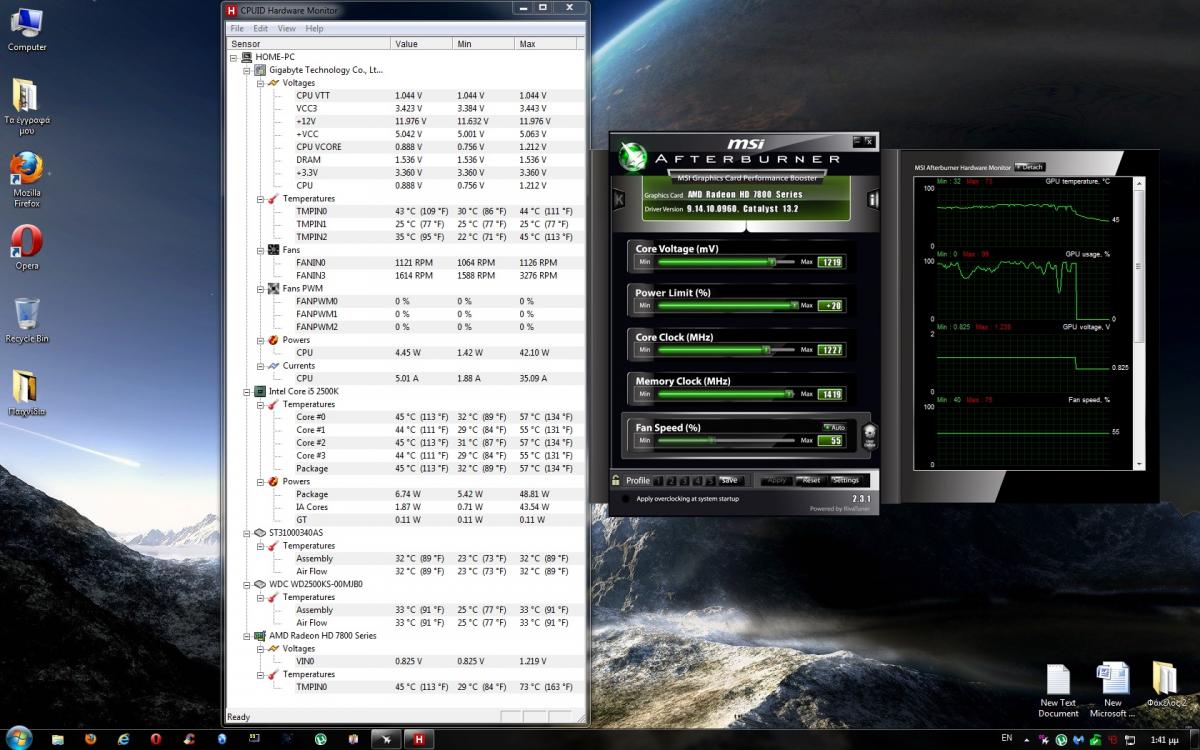The image size is (1200, 750).
Task: Select Afterburner profile slot 5
Action: tap(711, 481)
